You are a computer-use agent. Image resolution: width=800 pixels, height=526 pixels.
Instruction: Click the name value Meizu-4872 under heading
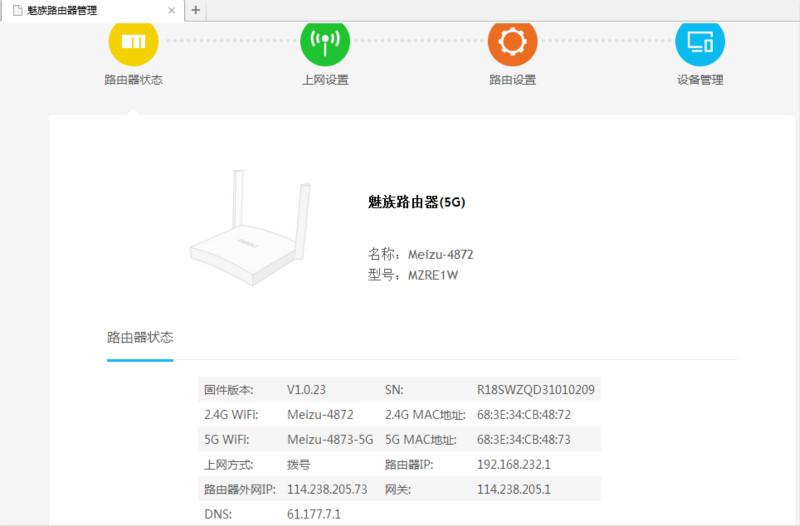pos(441,254)
